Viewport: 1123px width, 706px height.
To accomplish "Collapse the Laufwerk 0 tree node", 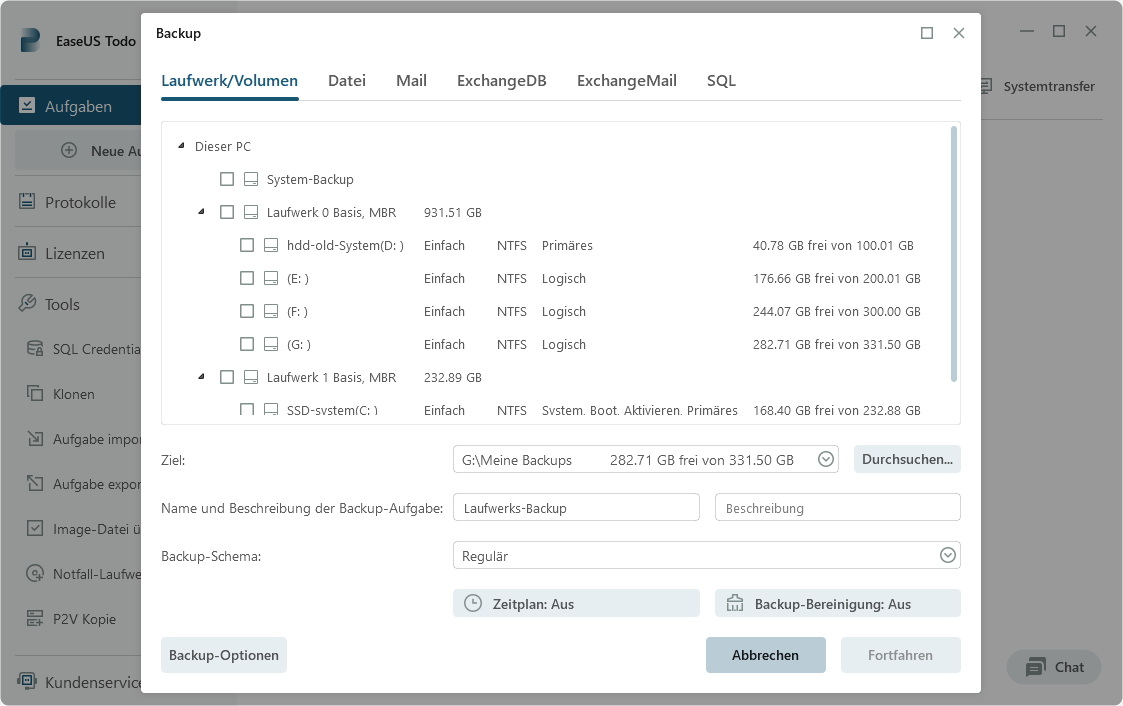I will click(201, 211).
